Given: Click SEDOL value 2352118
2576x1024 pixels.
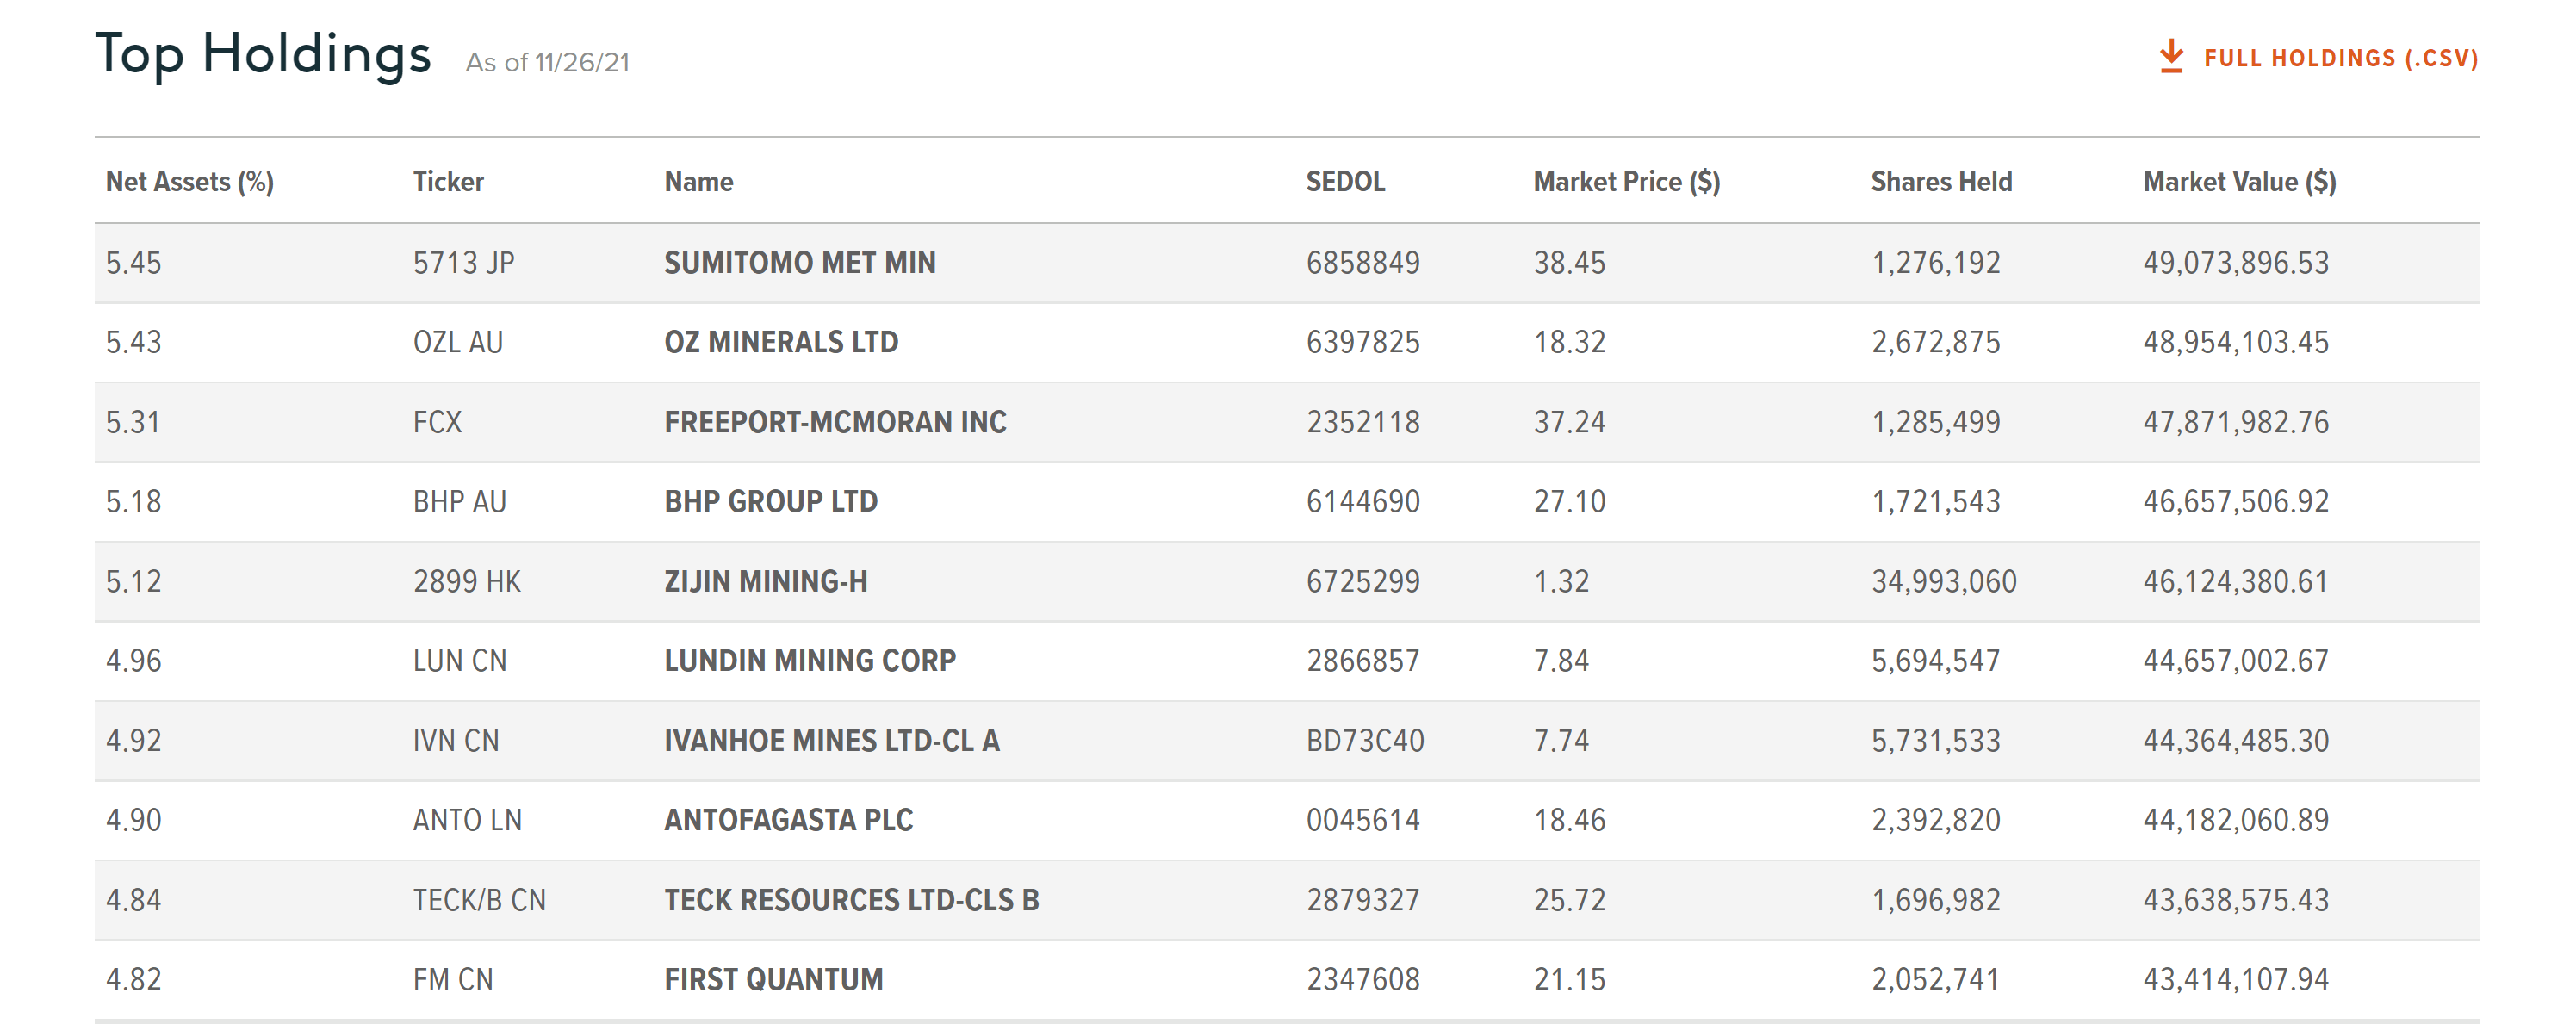Looking at the screenshot, I should click(x=1362, y=422).
